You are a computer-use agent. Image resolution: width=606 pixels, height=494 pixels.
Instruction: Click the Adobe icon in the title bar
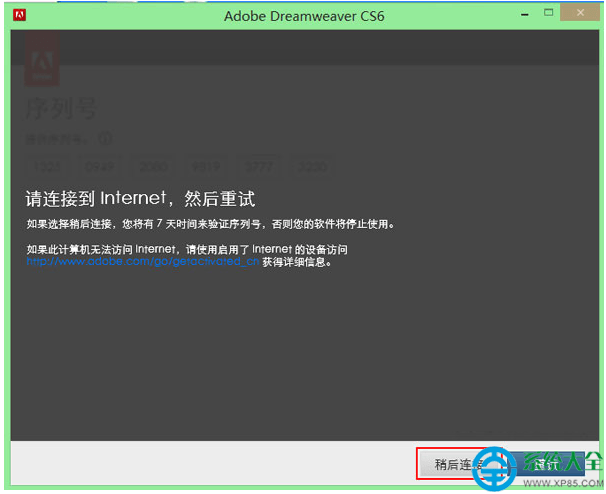[19, 15]
